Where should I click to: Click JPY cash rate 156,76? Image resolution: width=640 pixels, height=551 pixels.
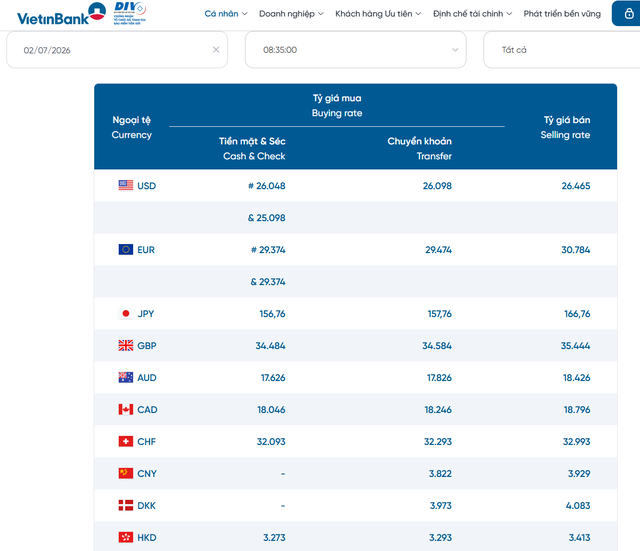[272, 314]
